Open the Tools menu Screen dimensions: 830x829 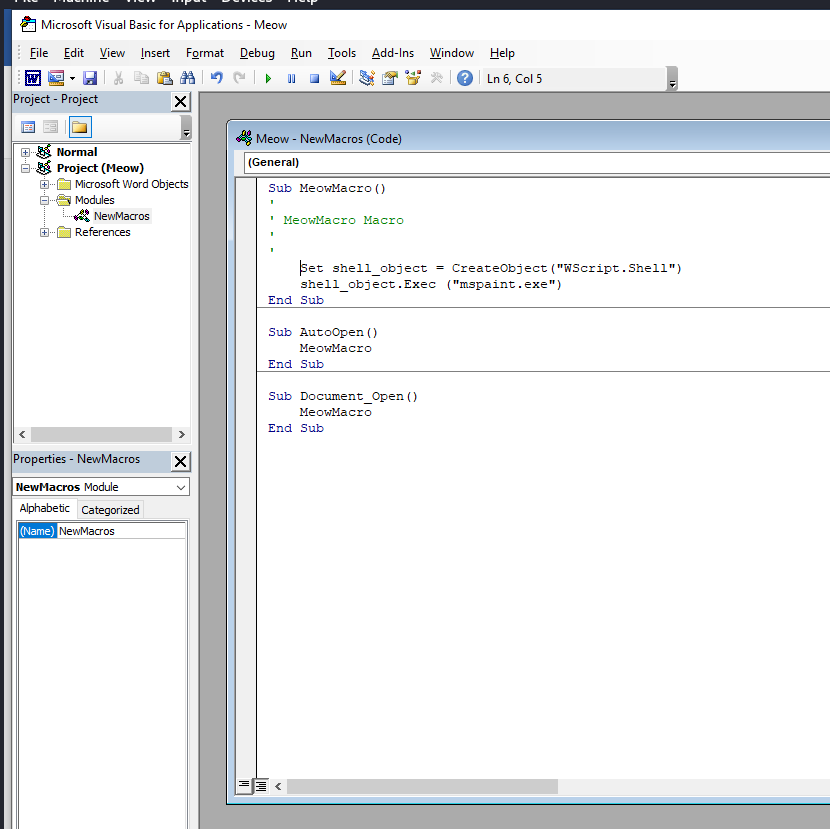(341, 53)
